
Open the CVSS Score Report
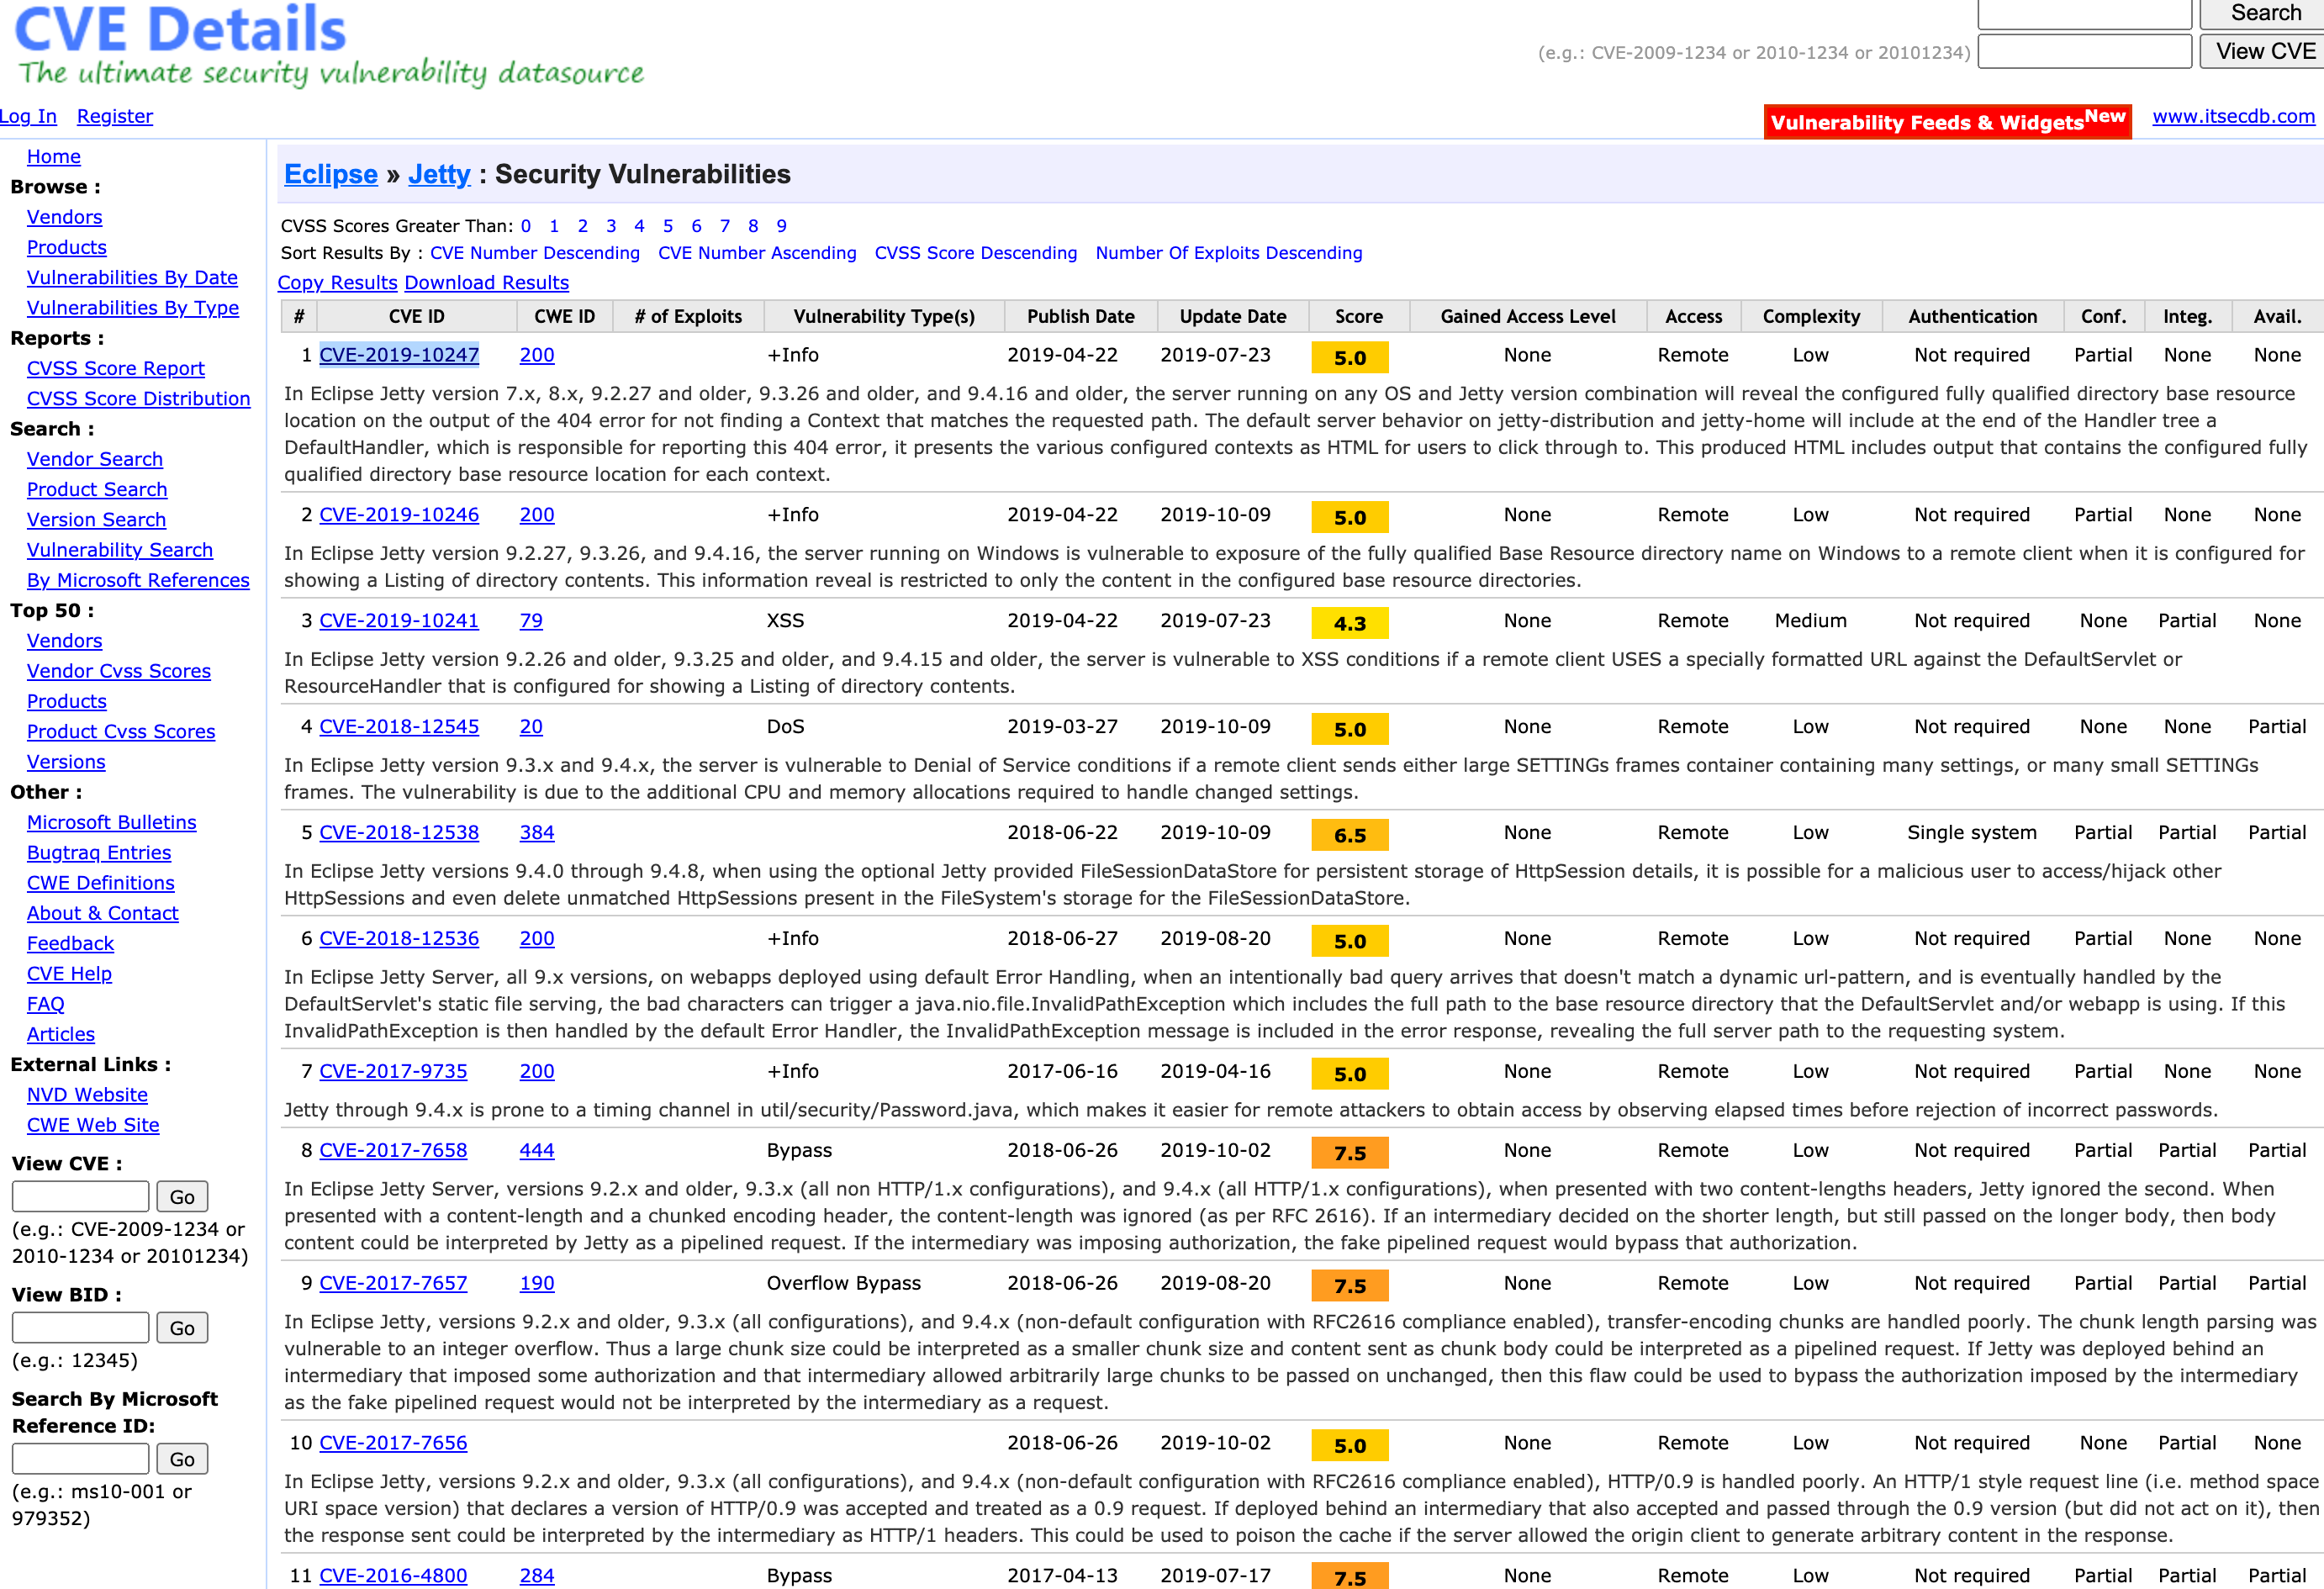[x=116, y=368]
